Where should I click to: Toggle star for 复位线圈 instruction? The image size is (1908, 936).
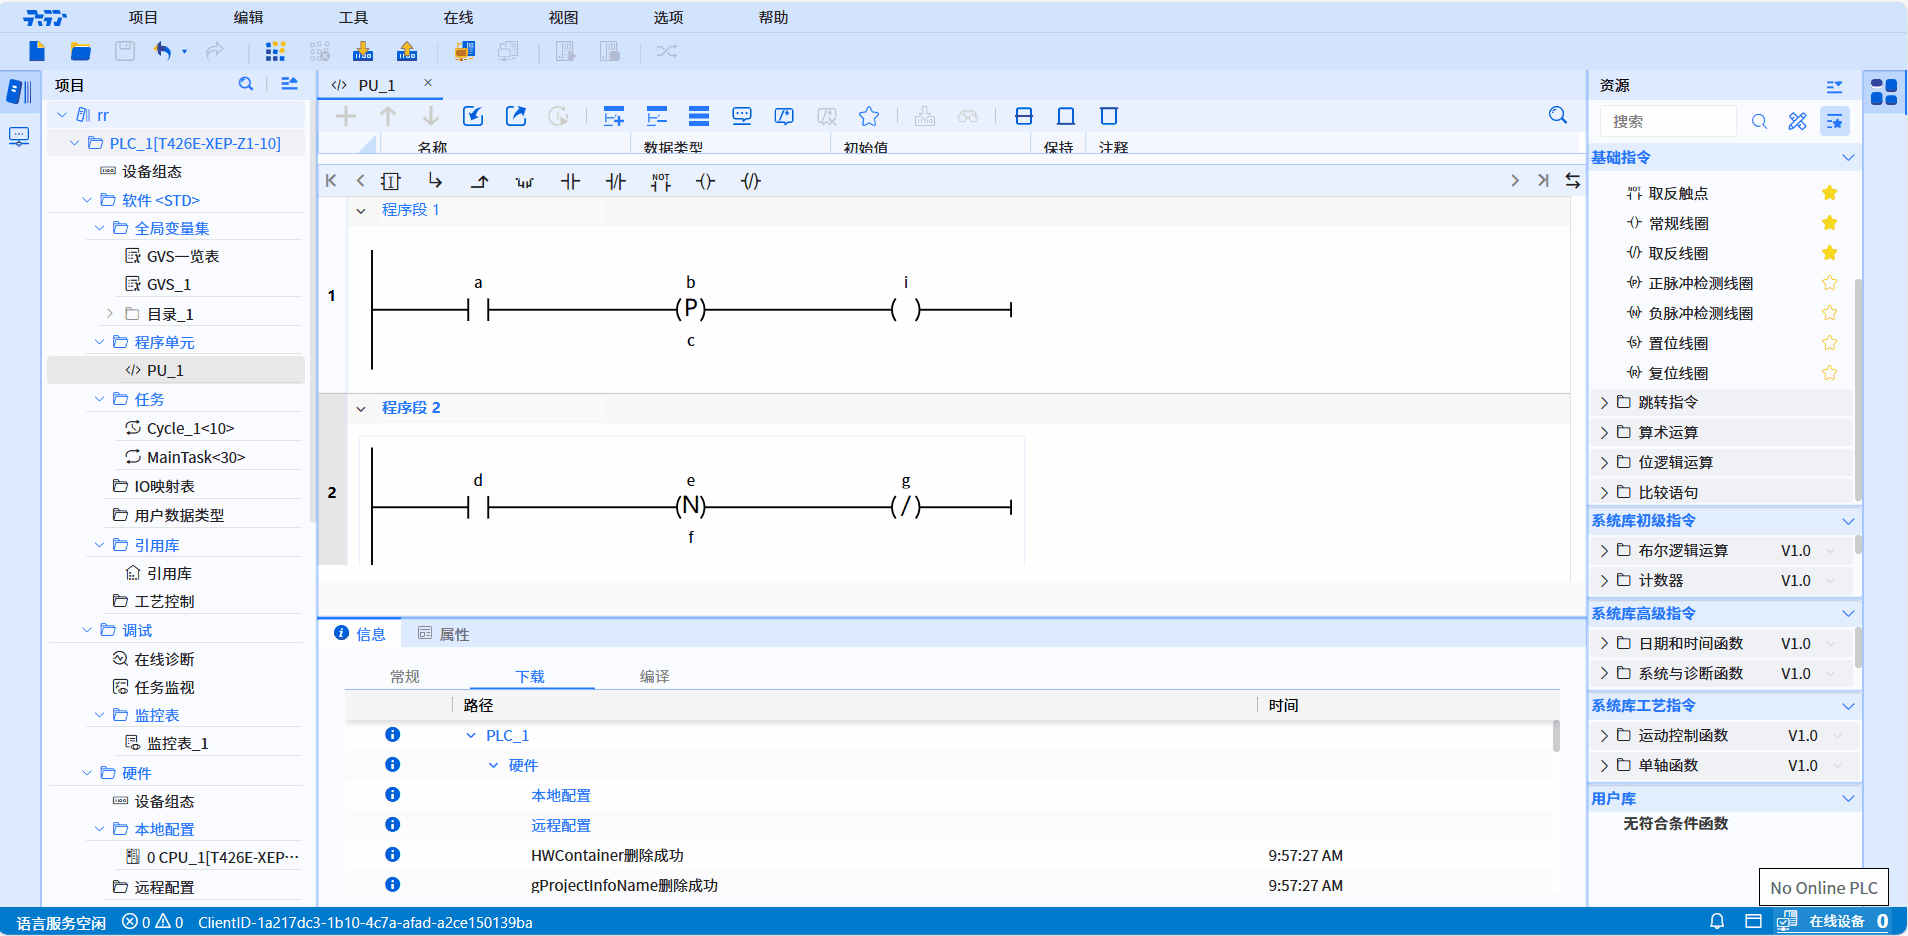click(x=1829, y=373)
